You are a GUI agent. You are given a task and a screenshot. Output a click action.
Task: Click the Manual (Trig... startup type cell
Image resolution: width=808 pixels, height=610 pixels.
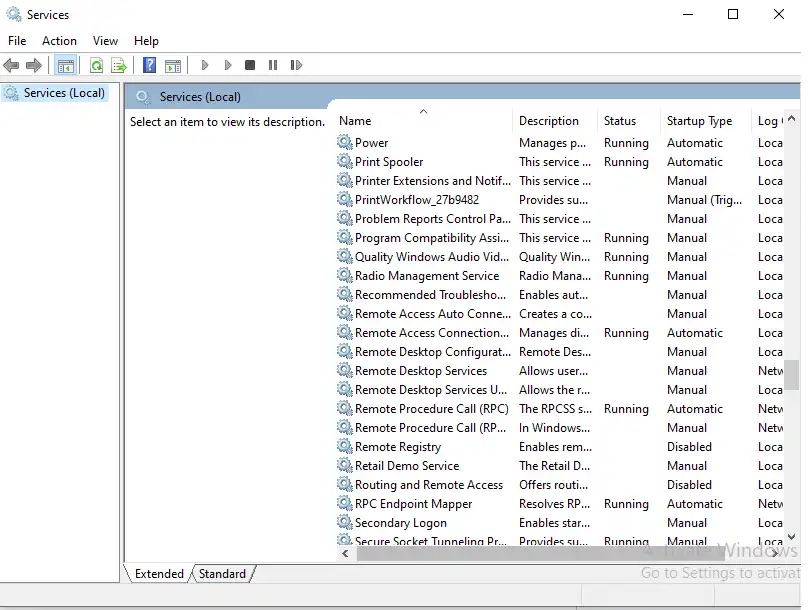[x=704, y=200]
